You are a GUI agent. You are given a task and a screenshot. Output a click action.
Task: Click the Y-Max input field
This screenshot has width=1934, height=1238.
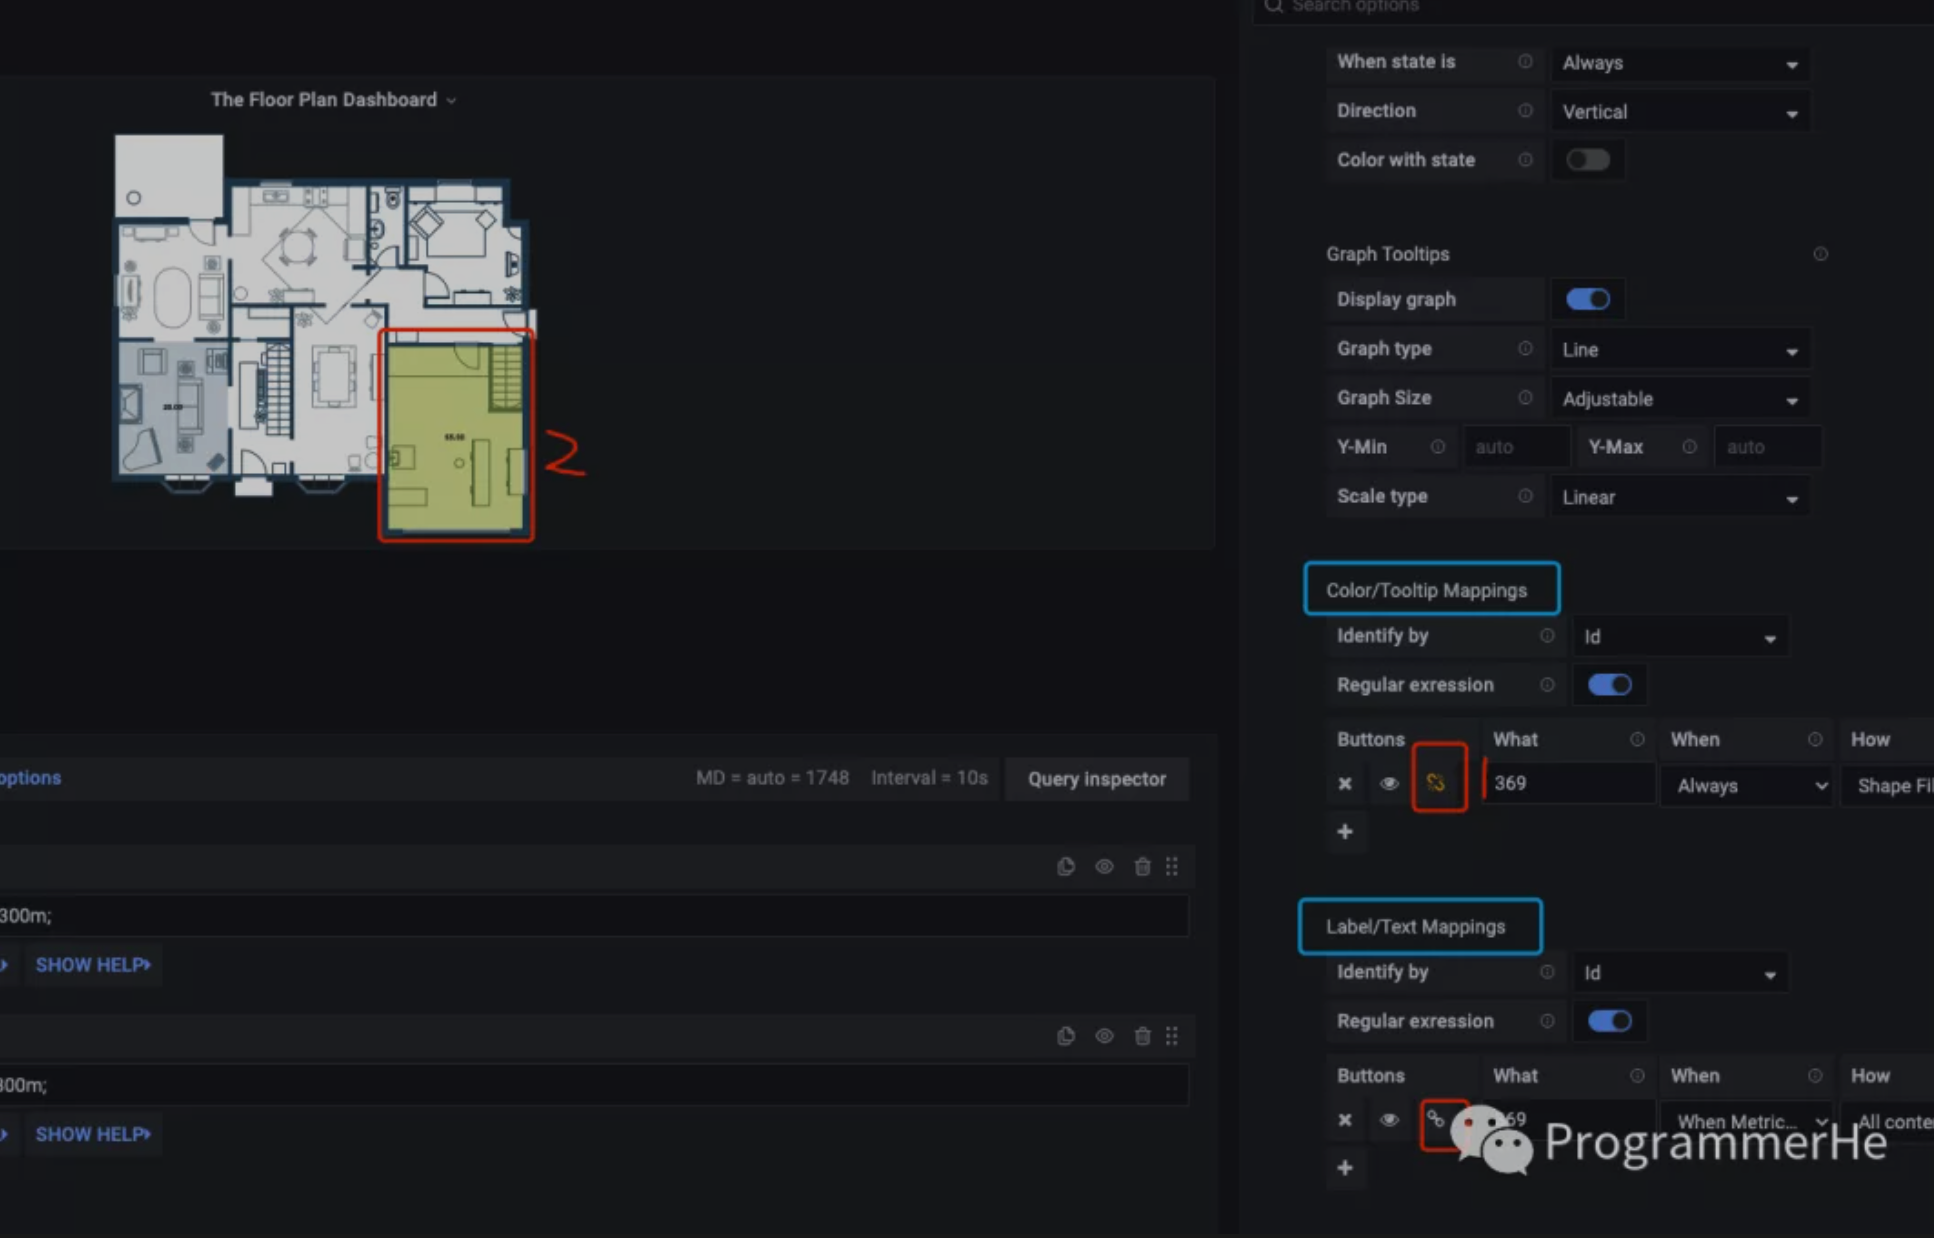pos(1767,447)
